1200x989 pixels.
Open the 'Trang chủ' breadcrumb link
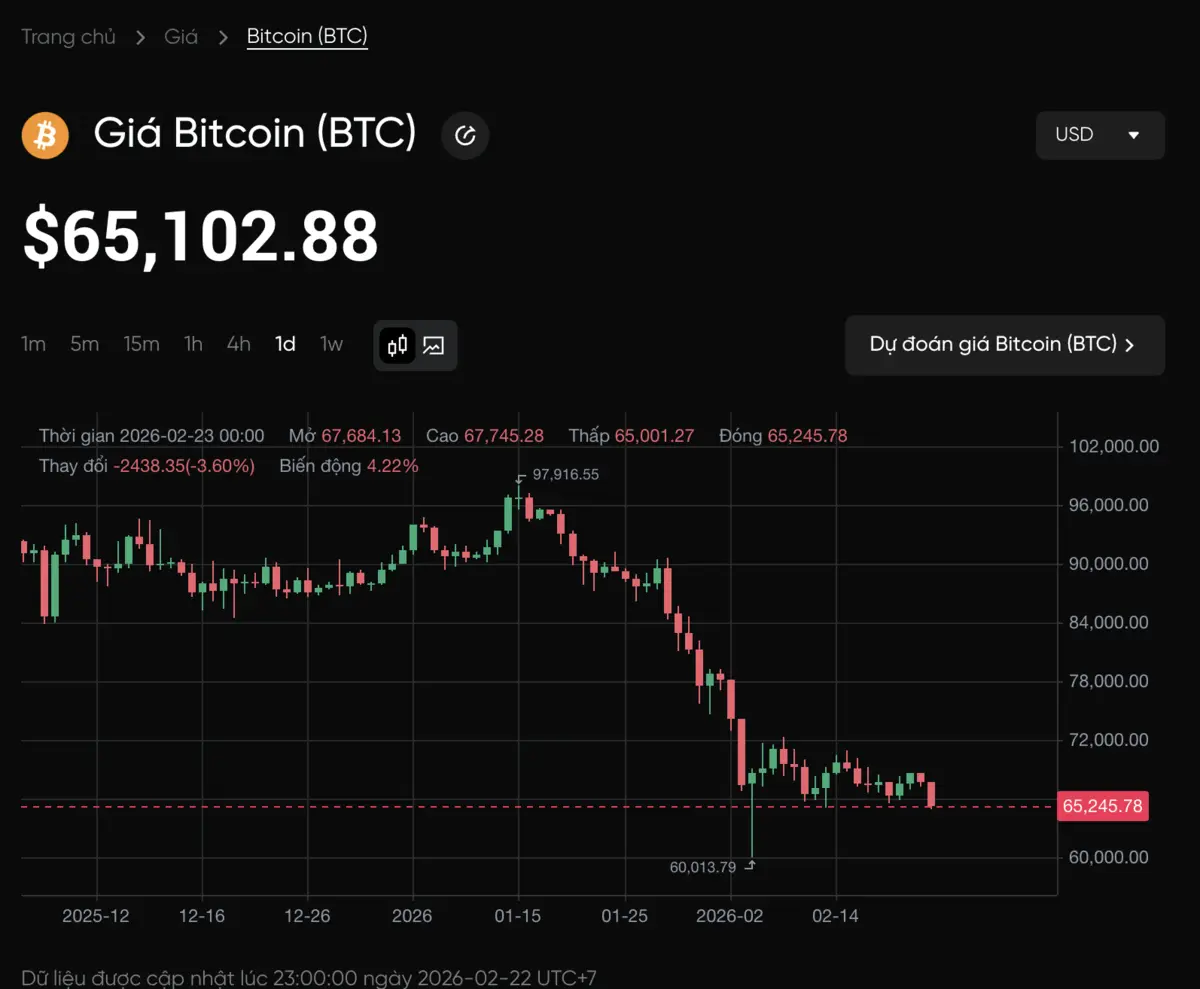tap(68, 36)
